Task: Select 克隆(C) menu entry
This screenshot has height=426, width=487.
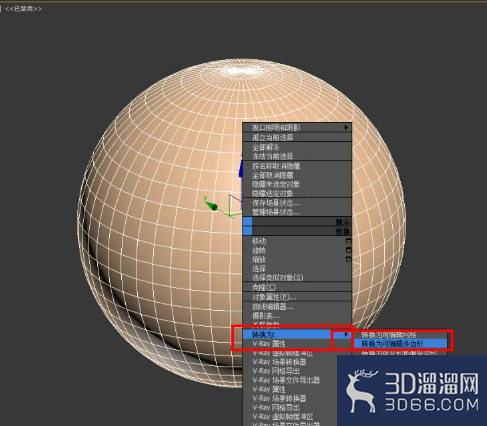Action: click(x=297, y=287)
